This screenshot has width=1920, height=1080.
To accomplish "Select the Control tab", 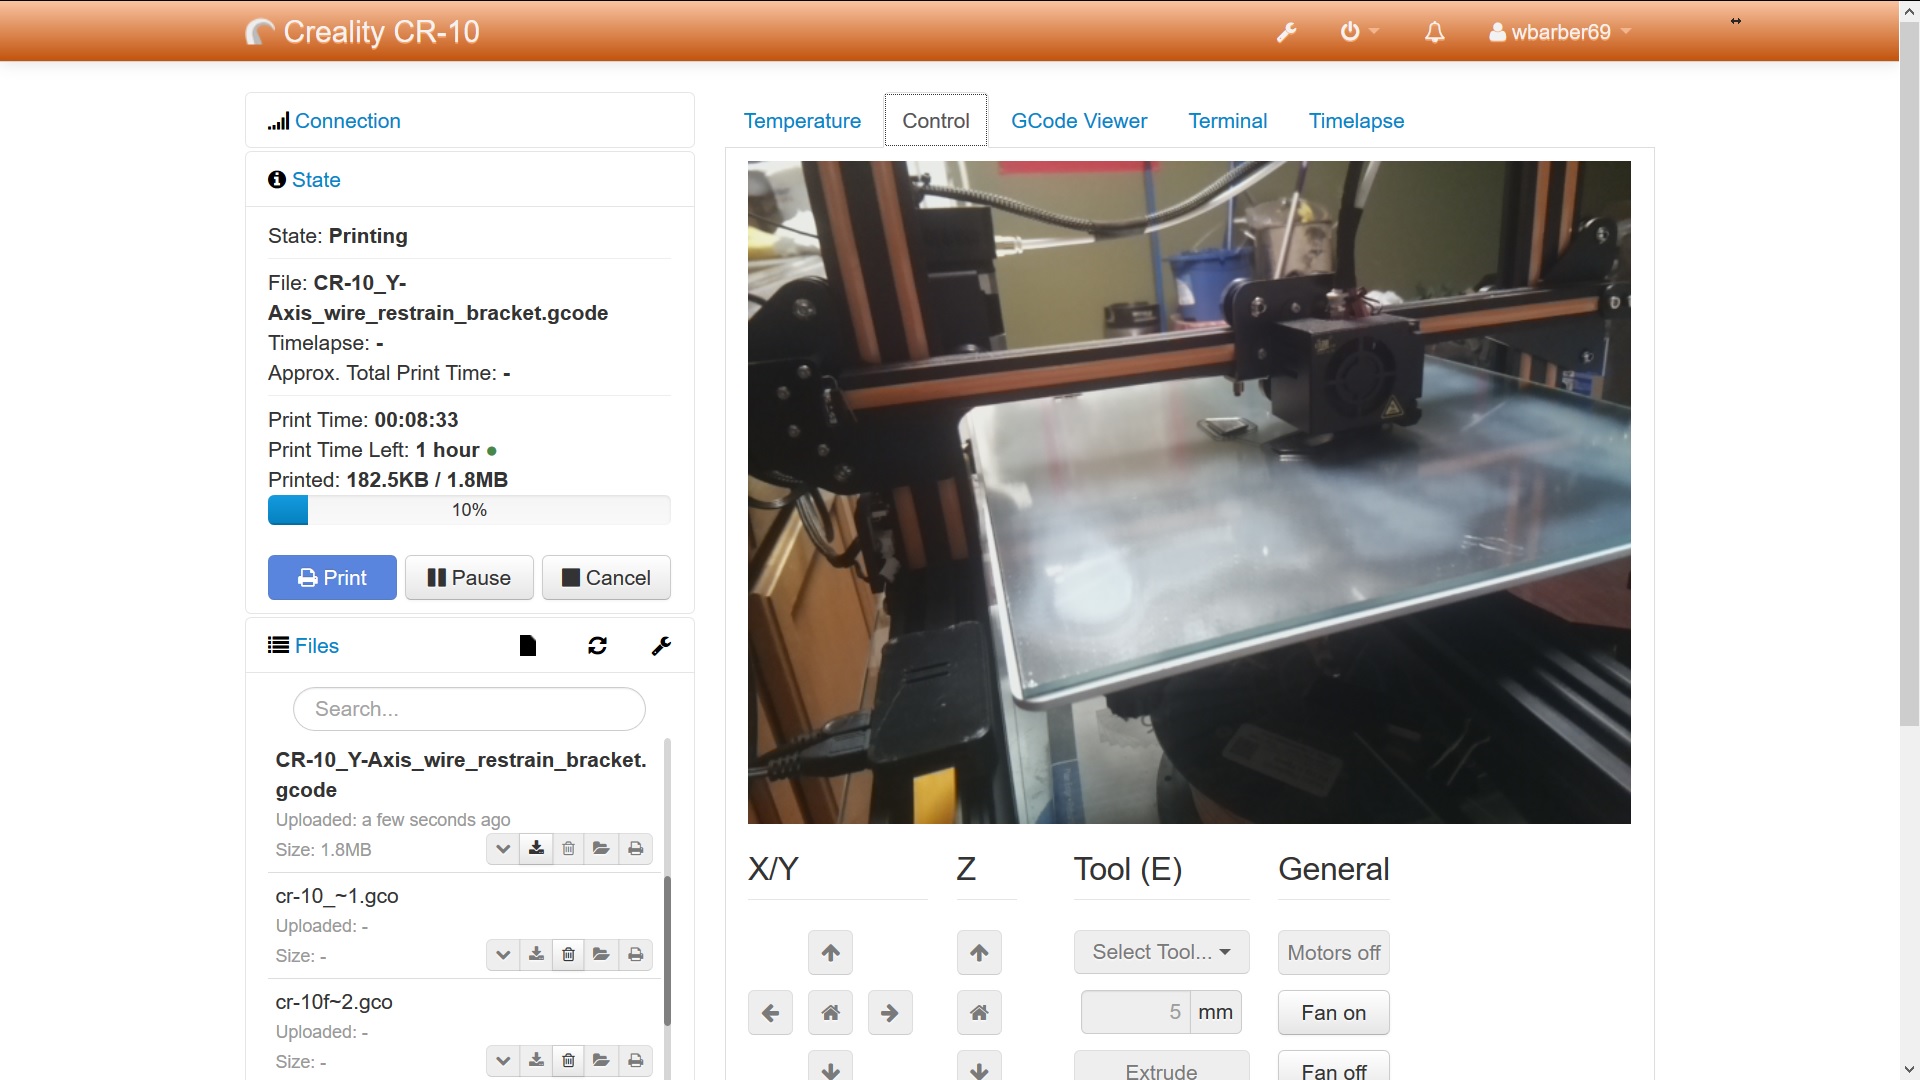I will (936, 121).
